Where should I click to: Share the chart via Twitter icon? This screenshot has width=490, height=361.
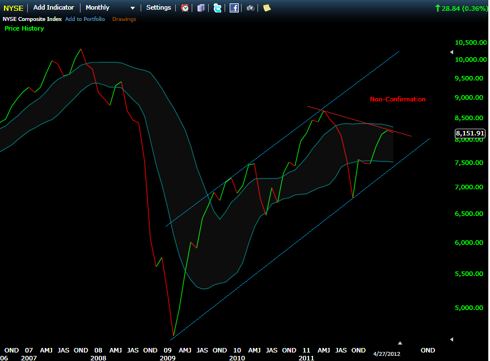tap(217, 8)
